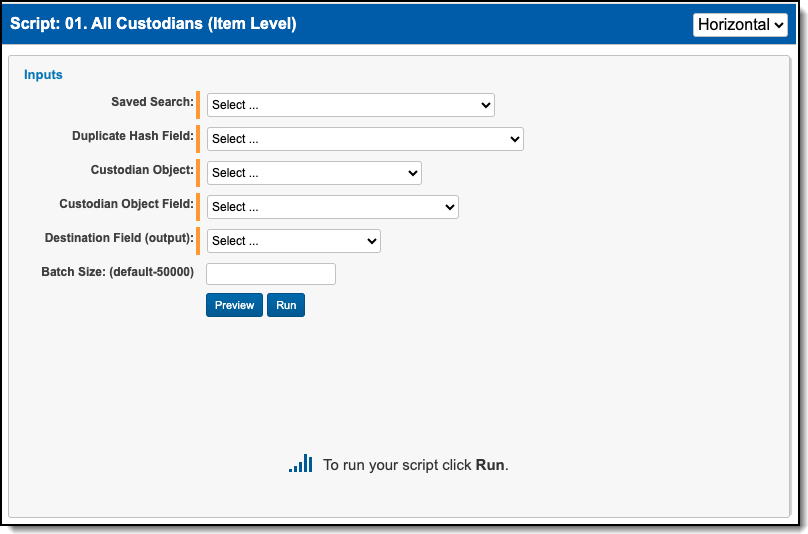Screen dimensions: 808x534
Task: Open the Duplicate Hash Field dropdown
Action: pos(364,139)
